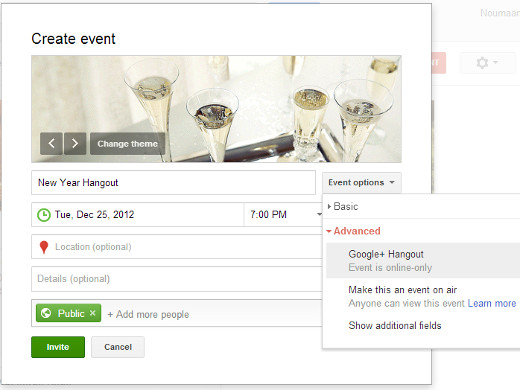The width and height of the screenshot is (520, 390).
Task: Open the Learn more link
Action: point(492,303)
